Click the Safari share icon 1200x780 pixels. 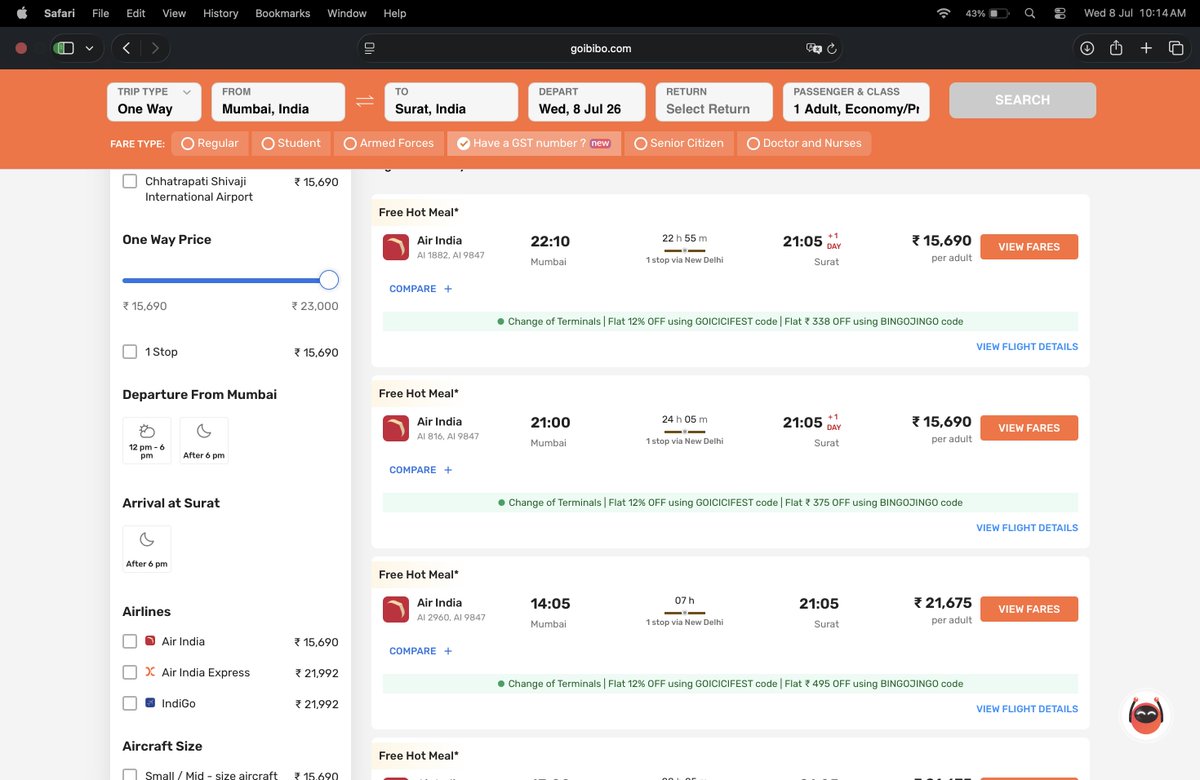[x=1116, y=48]
